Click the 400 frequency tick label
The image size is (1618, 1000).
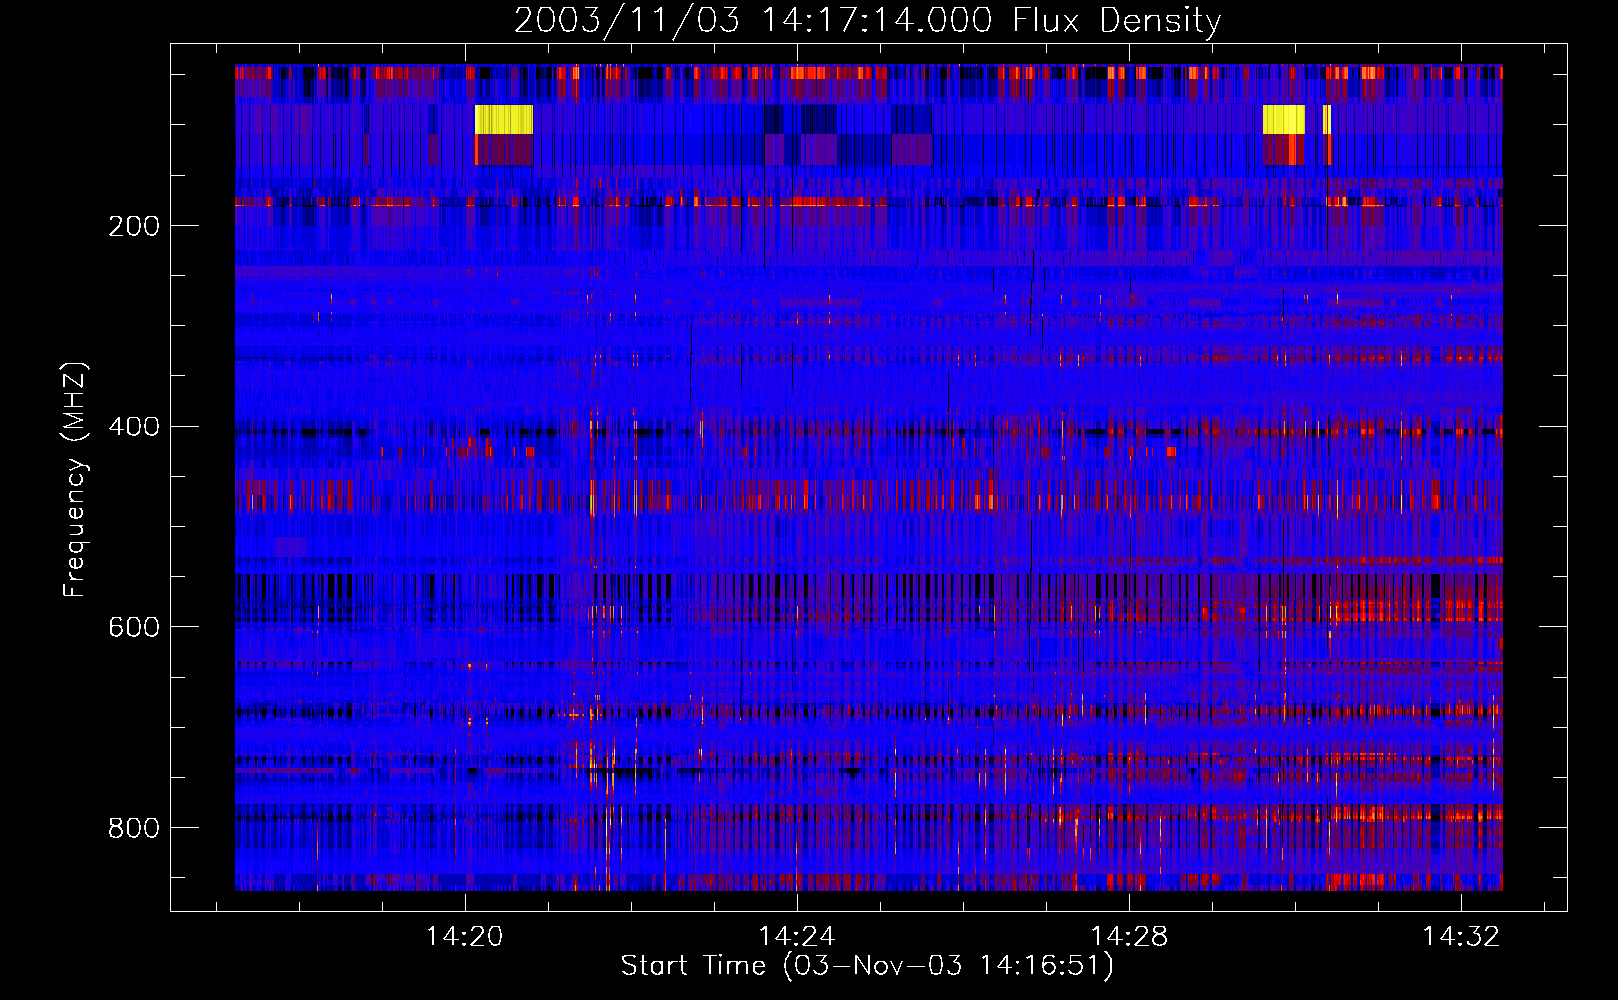134,427
